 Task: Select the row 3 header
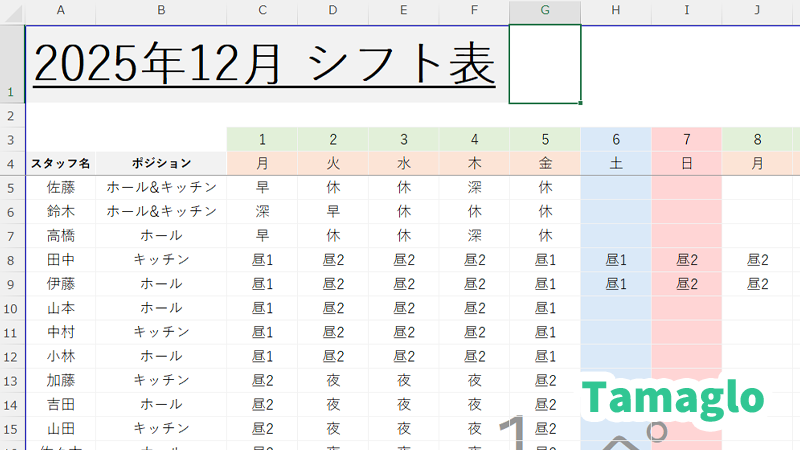coord(11,139)
